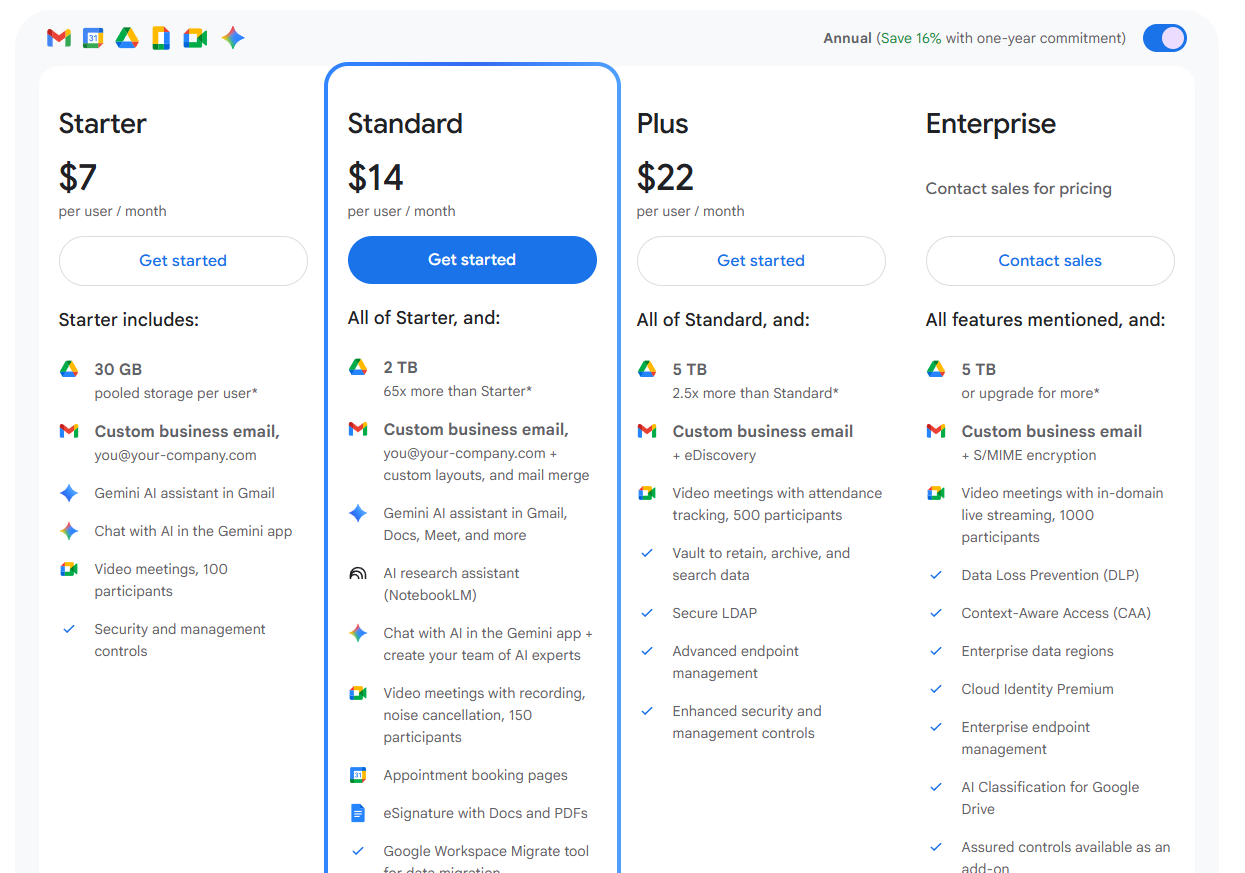
Task: Click the Google Docs icon in the header
Action: [161, 38]
